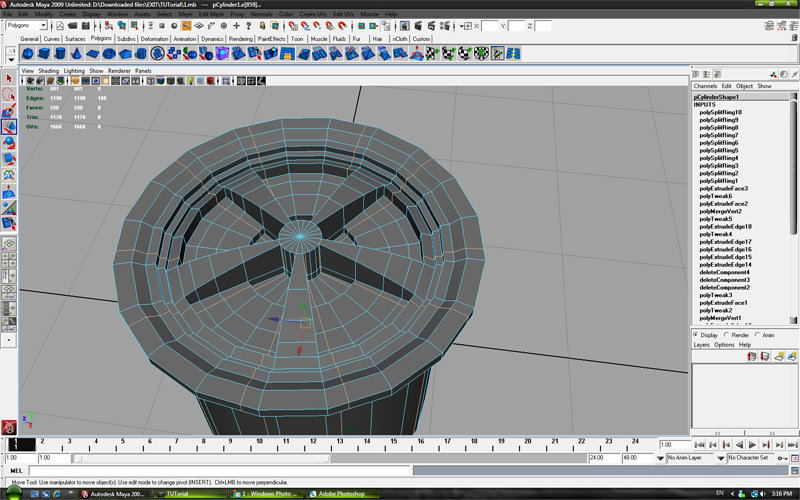Click the auto keyframe key icon
The image size is (800, 500).
[780, 458]
